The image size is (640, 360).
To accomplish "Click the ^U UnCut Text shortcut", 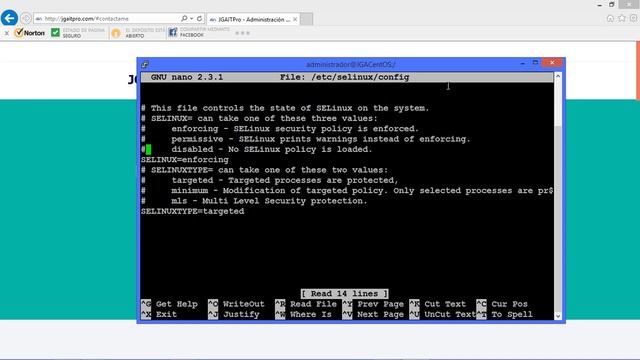I will click(442, 314).
